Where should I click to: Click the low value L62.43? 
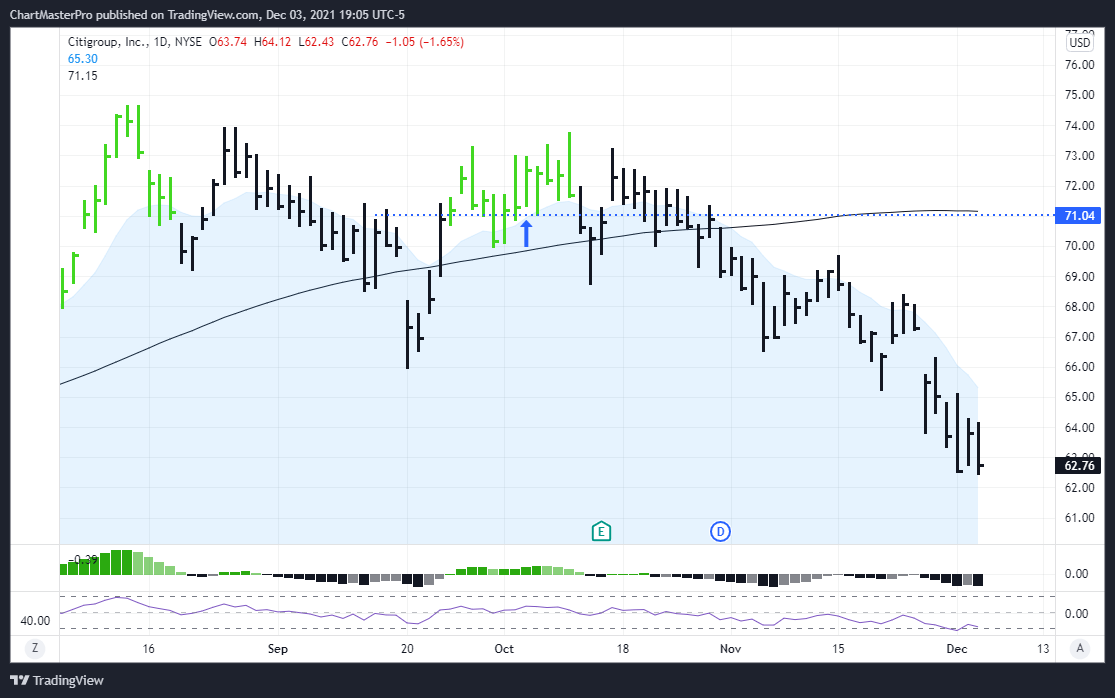pyautogui.click(x=316, y=42)
